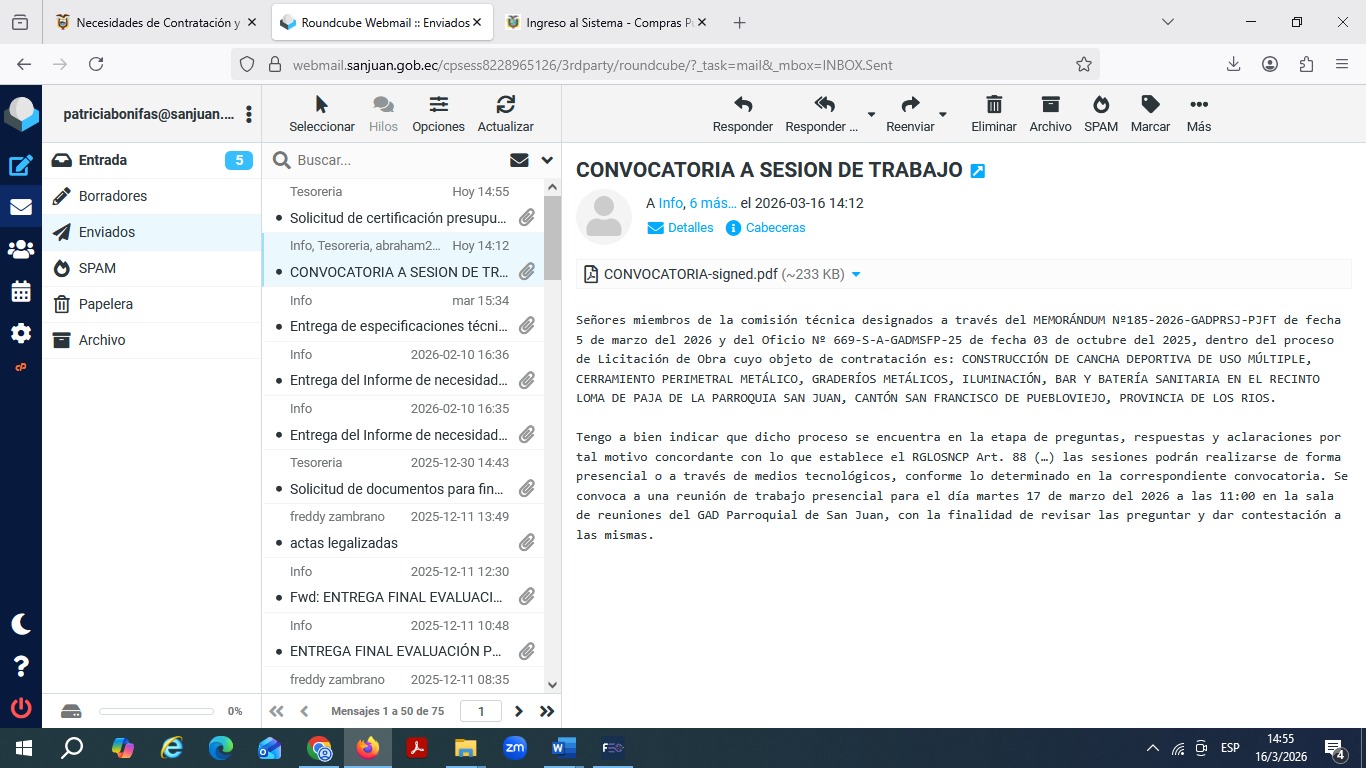Open the Borradores folder
1366x768 pixels.
pyautogui.click(x=113, y=196)
